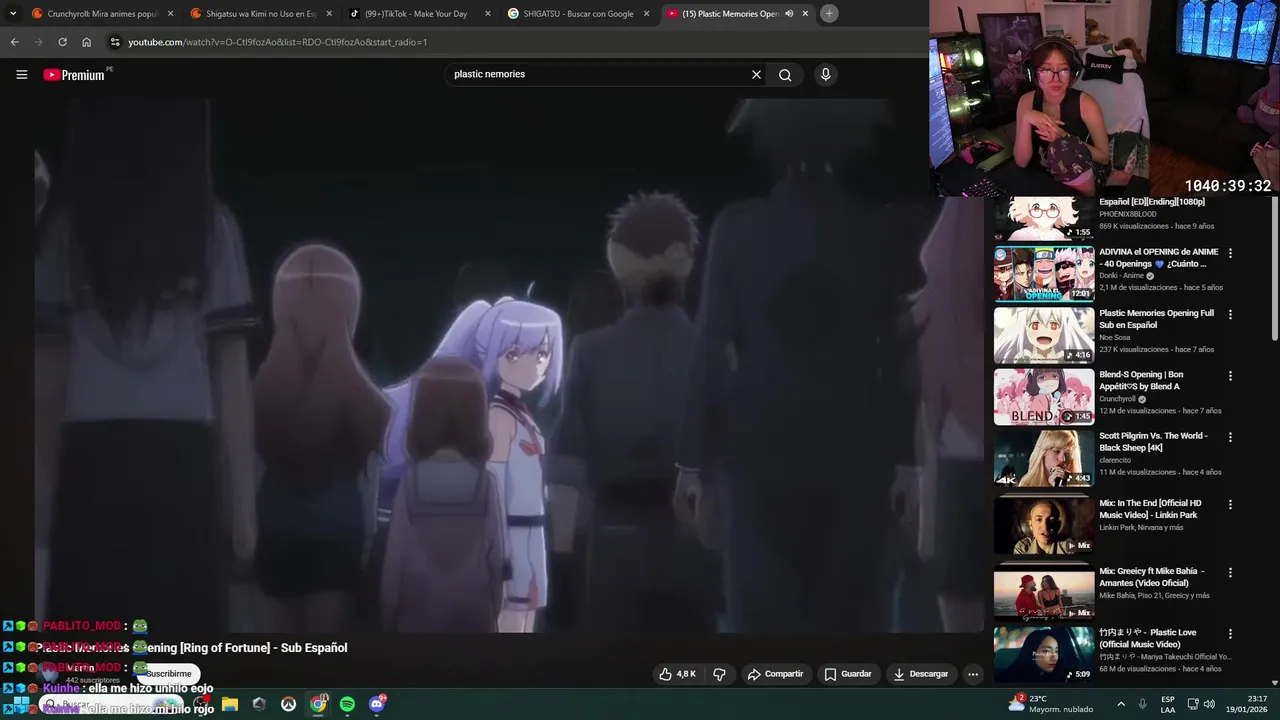Open Español ED Ending 1080p video title

coord(1152,202)
